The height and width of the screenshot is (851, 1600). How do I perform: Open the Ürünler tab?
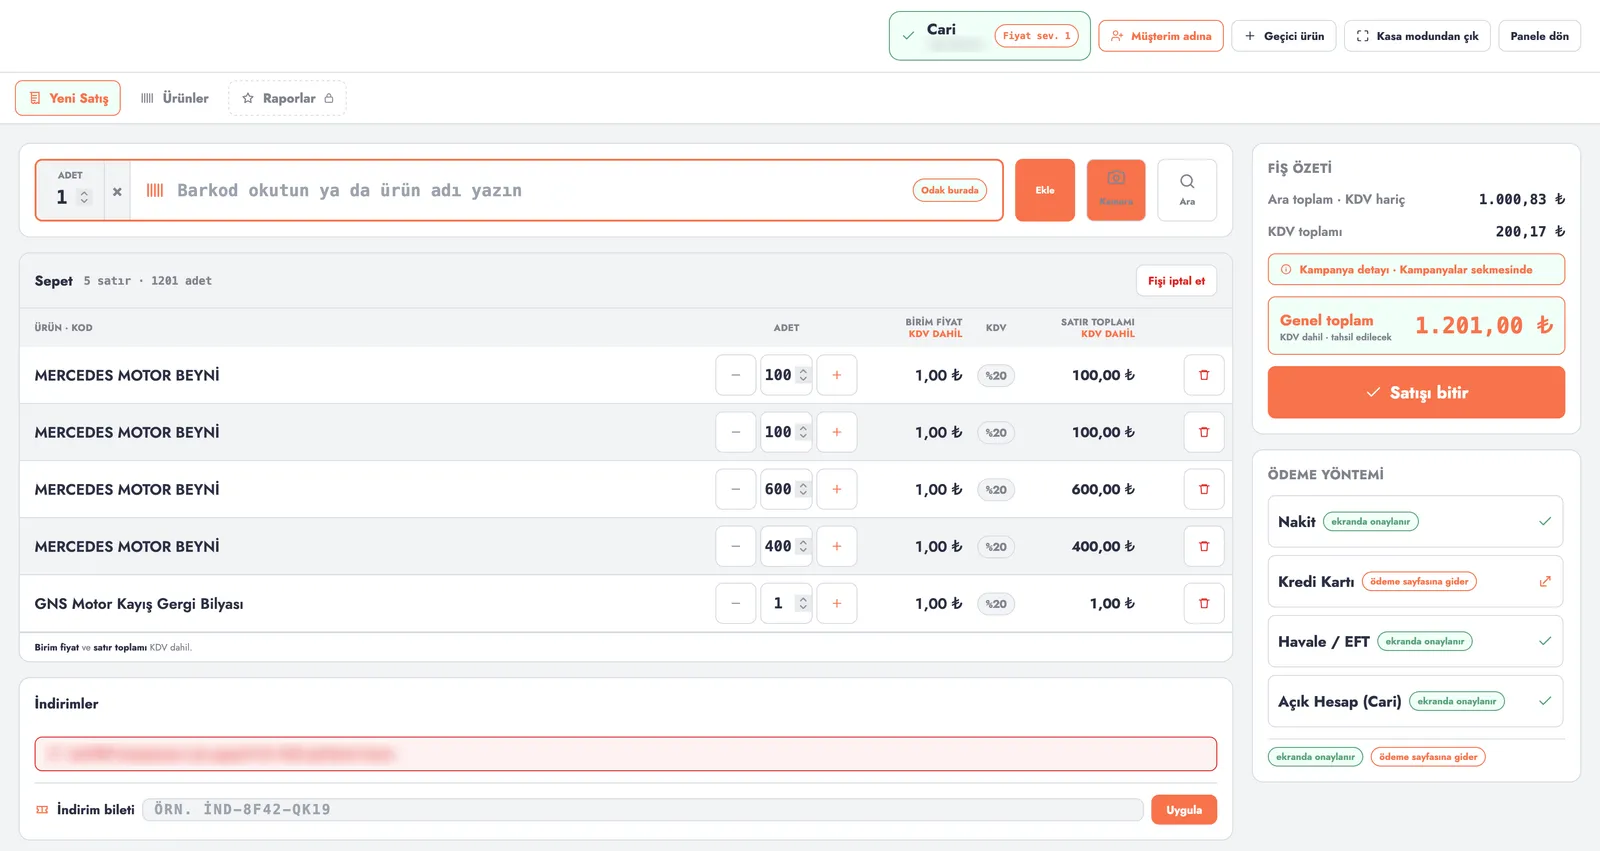(x=175, y=98)
